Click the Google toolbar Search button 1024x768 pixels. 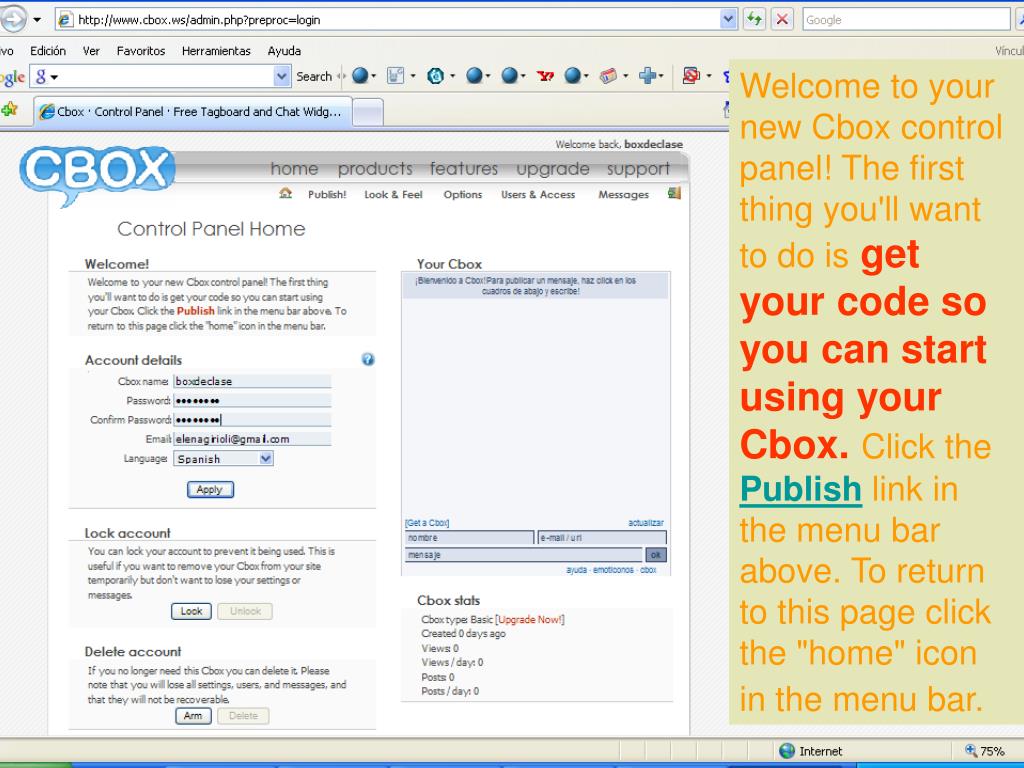click(314, 76)
